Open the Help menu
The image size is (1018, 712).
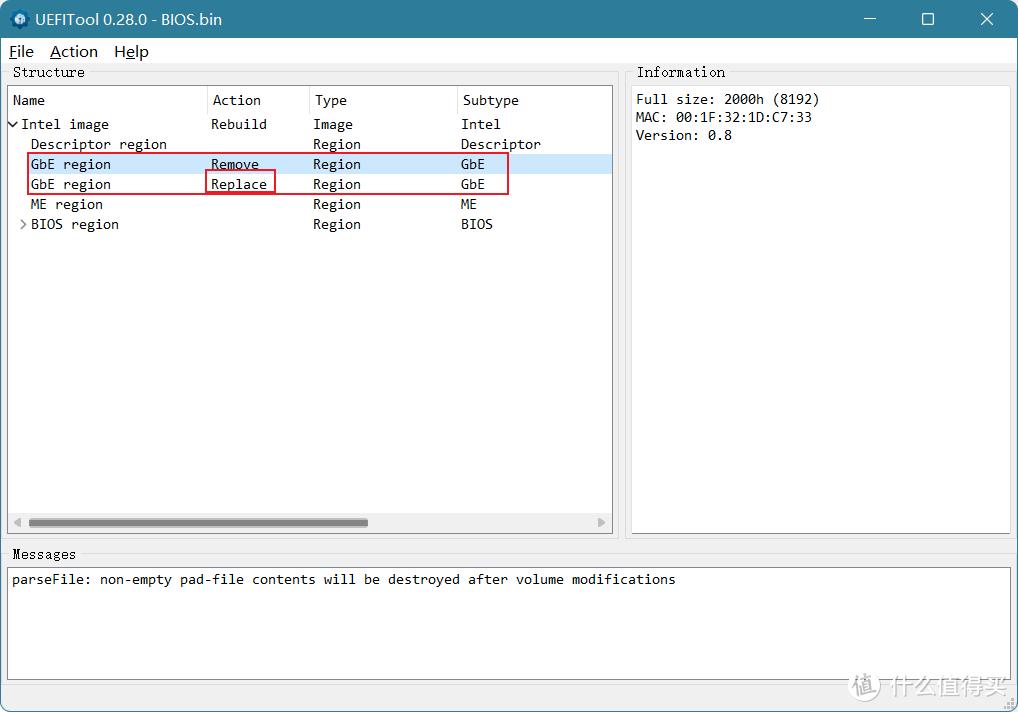(131, 52)
